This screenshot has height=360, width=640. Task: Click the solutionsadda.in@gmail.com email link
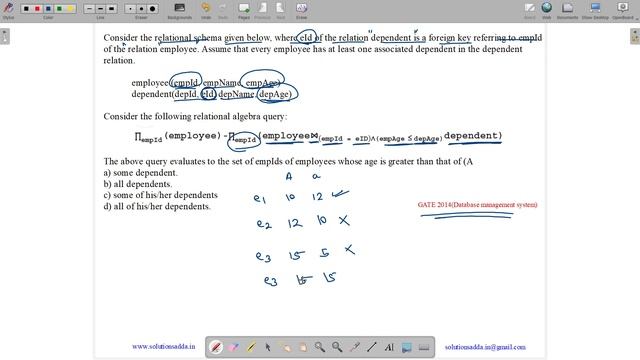pos(485,347)
